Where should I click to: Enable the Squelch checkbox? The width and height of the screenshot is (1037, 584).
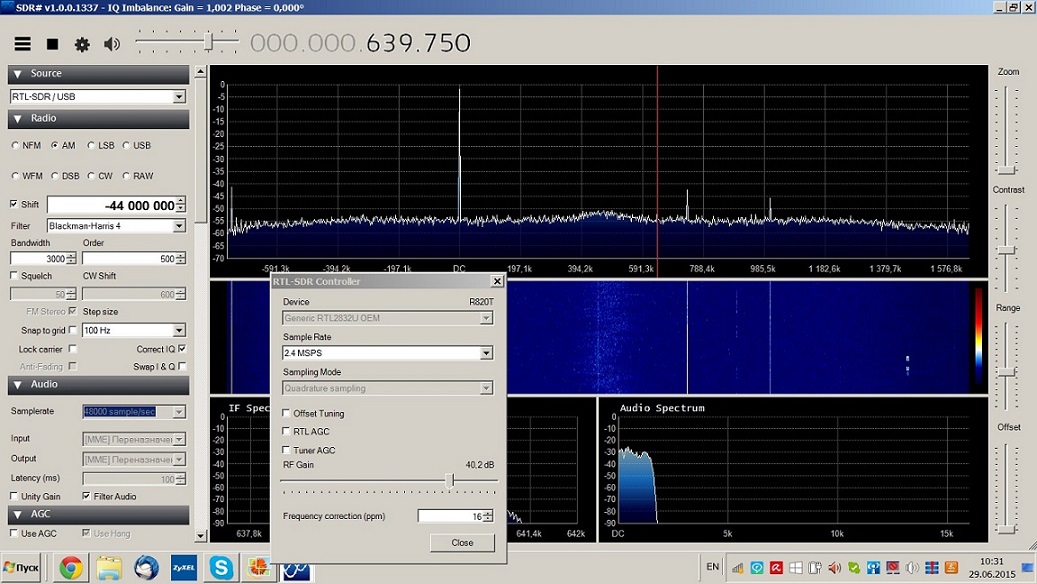pyautogui.click(x=14, y=276)
